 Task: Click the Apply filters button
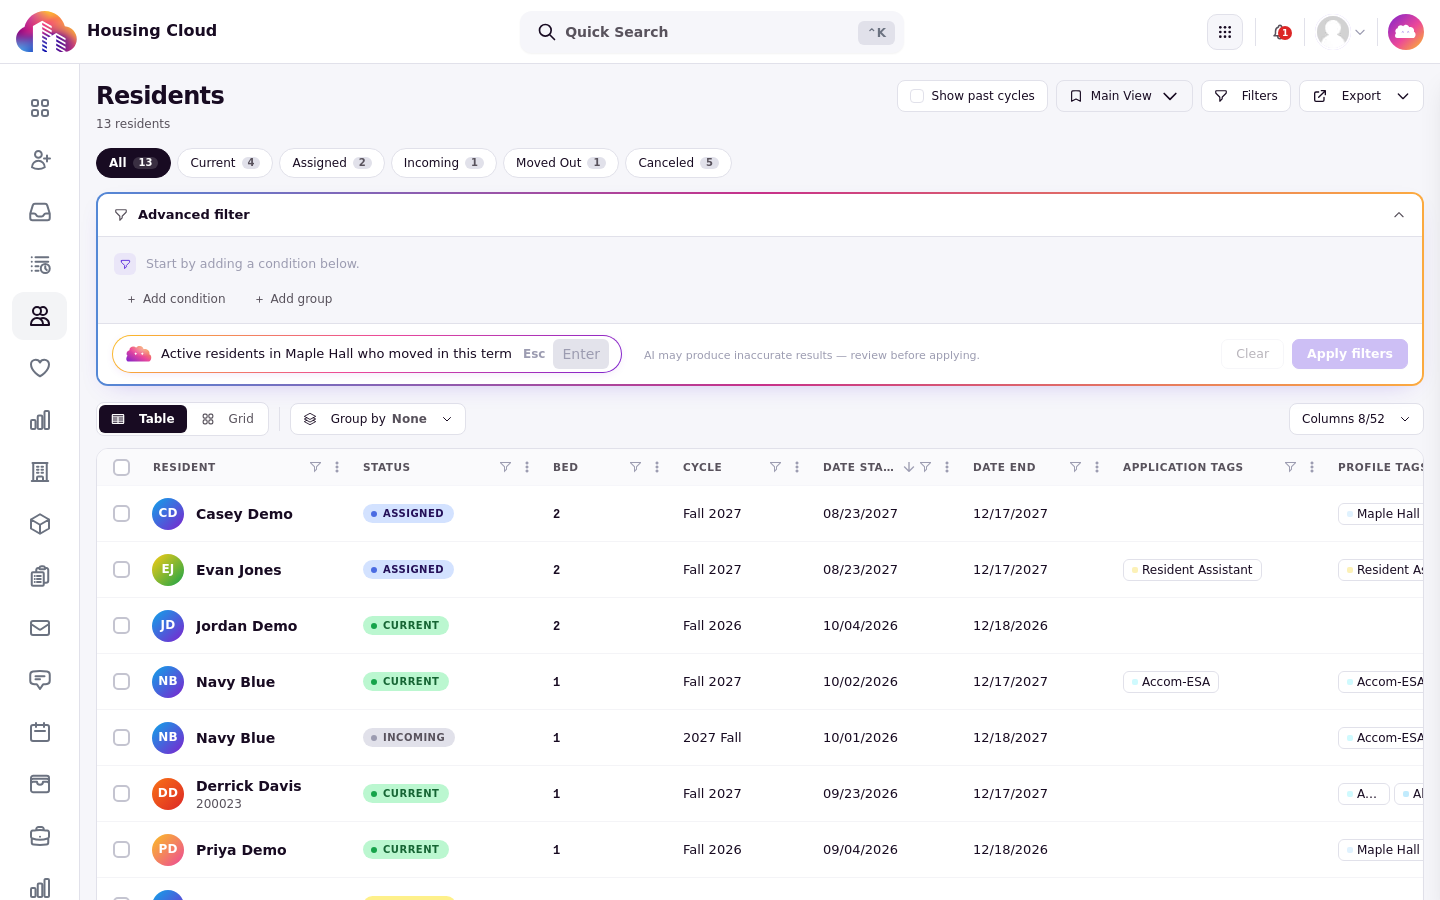click(x=1350, y=354)
